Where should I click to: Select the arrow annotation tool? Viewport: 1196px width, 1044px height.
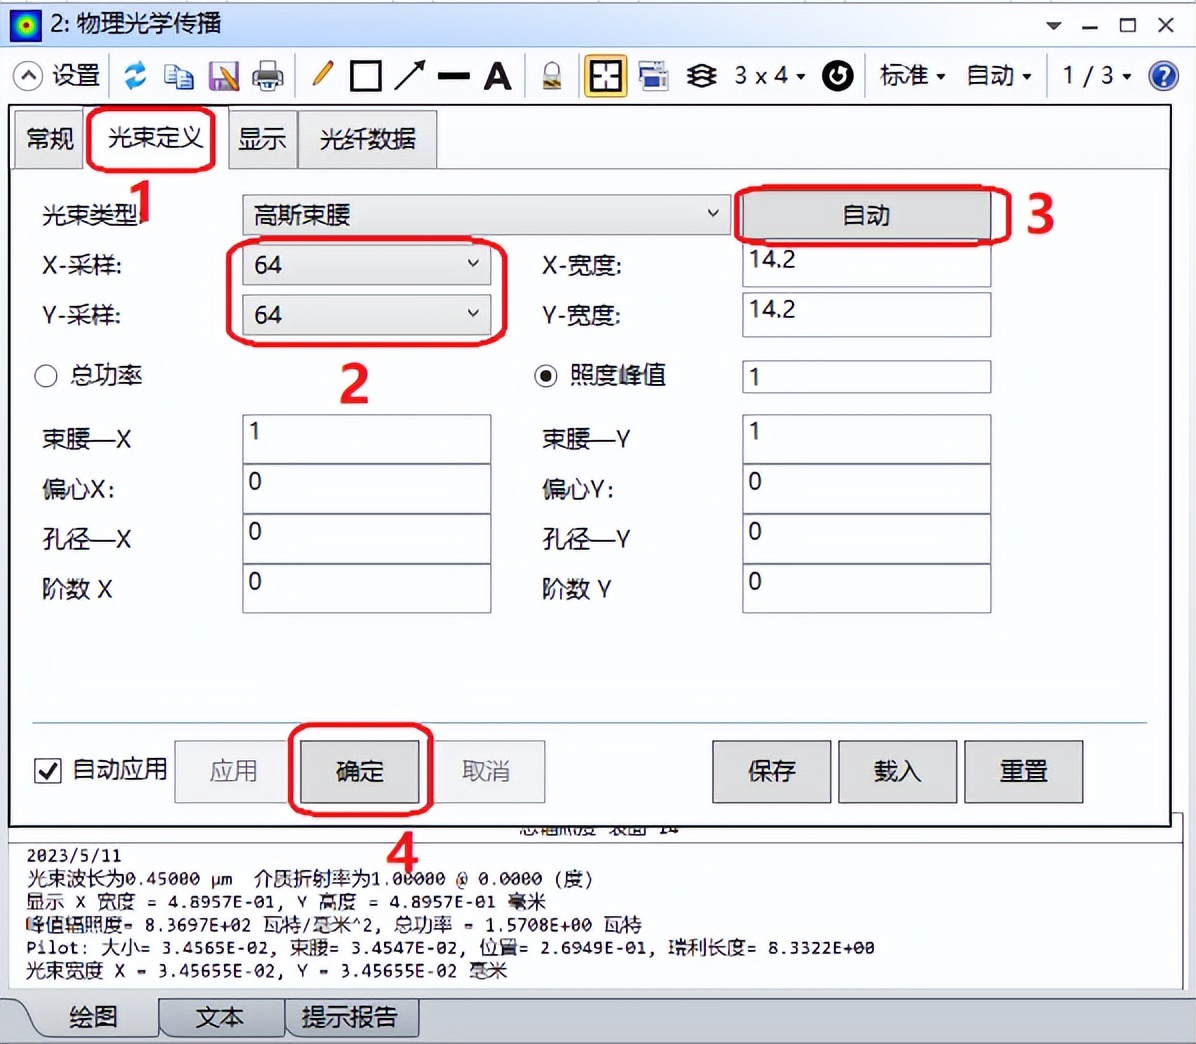pos(410,75)
